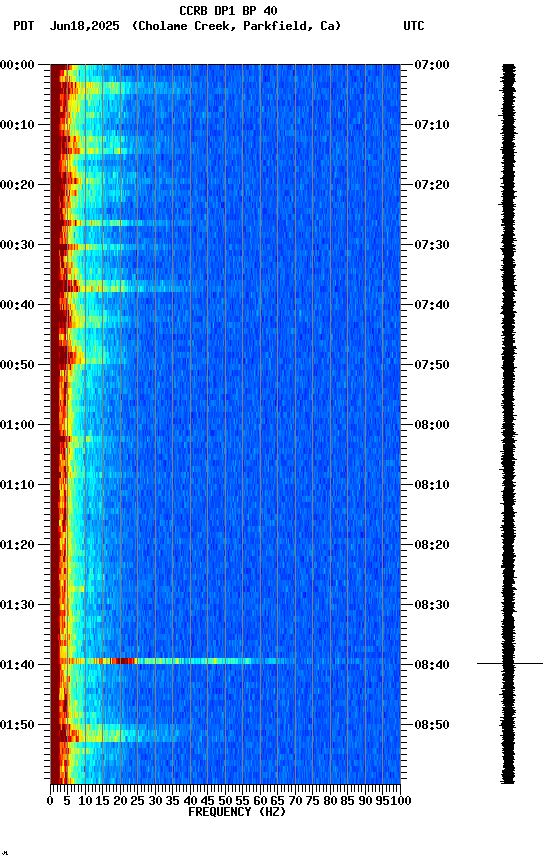Screen dimensions: 552x864
Task: Click the 25 Hz frequency tick label
Action: tap(137, 801)
